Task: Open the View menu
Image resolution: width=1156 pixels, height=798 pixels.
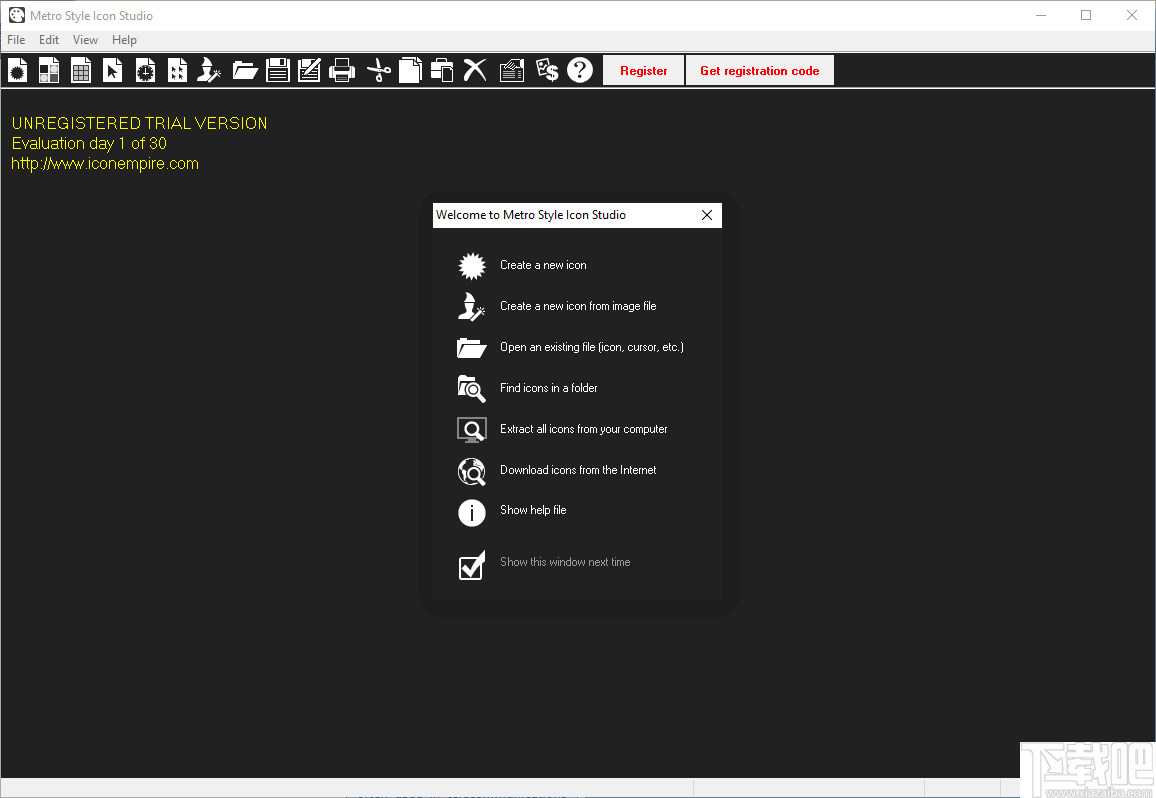Action: click(x=85, y=40)
